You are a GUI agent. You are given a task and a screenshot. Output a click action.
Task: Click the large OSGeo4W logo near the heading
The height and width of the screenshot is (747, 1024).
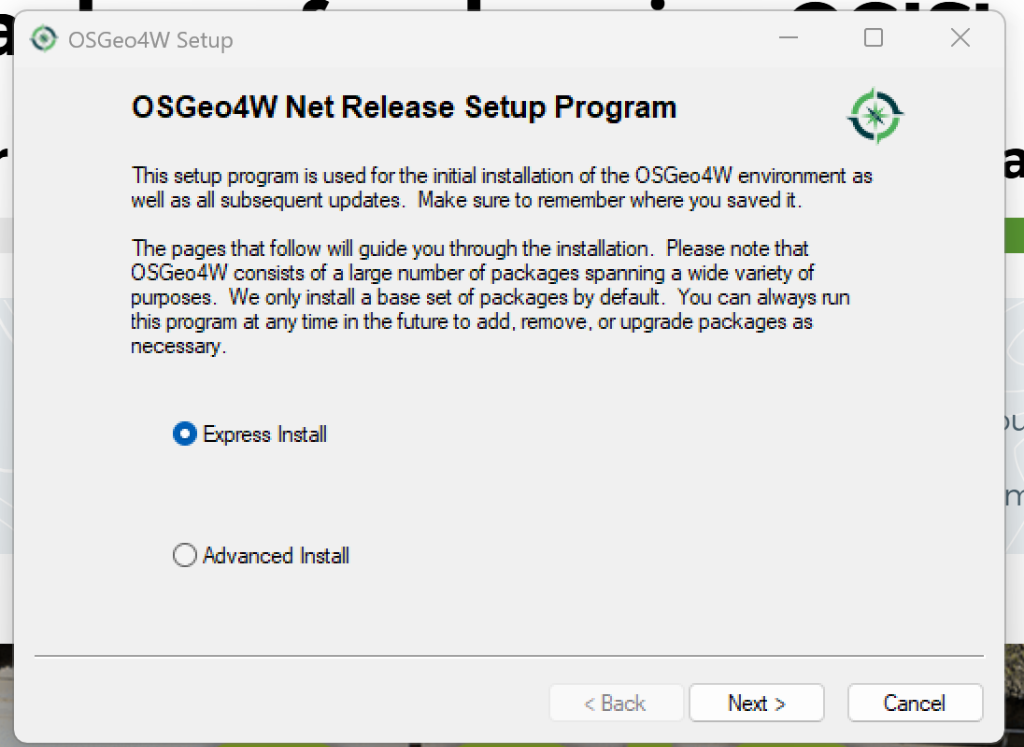coord(874,115)
